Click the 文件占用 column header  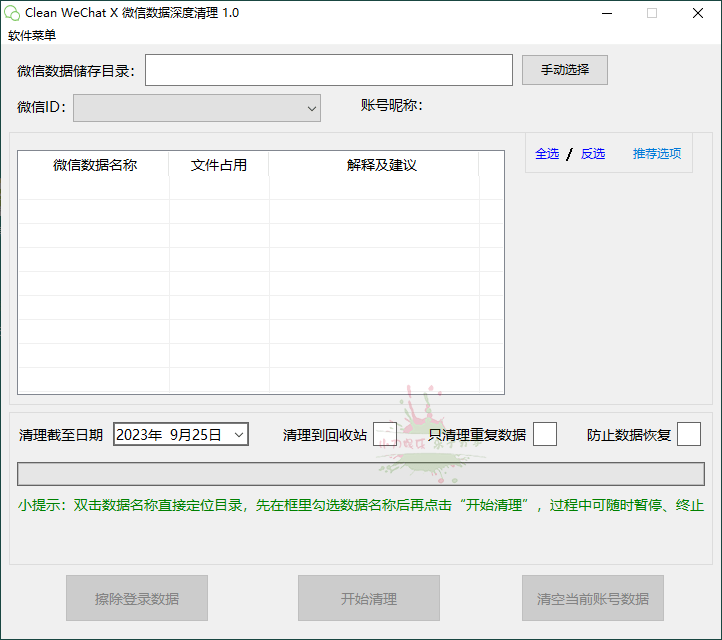[x=219, y=165]
